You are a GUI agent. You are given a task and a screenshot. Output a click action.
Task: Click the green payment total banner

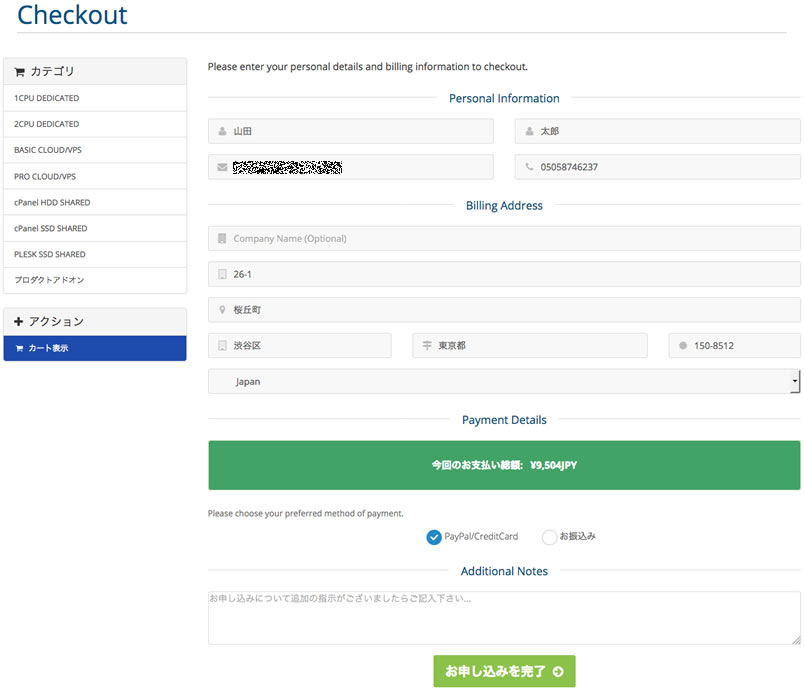click(x=504, y=465)
